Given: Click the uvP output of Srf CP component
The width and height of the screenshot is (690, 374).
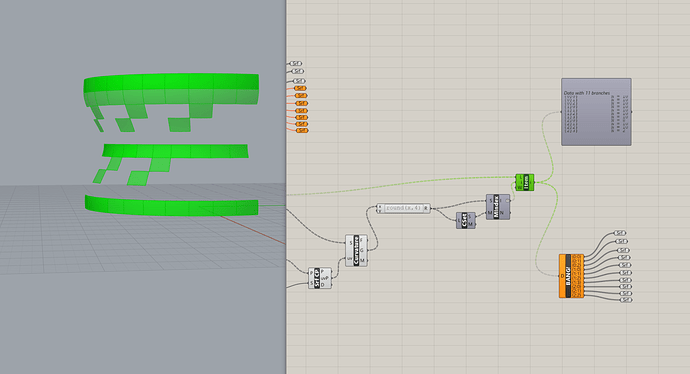Looking at the screenshot, I should [325, 278].
